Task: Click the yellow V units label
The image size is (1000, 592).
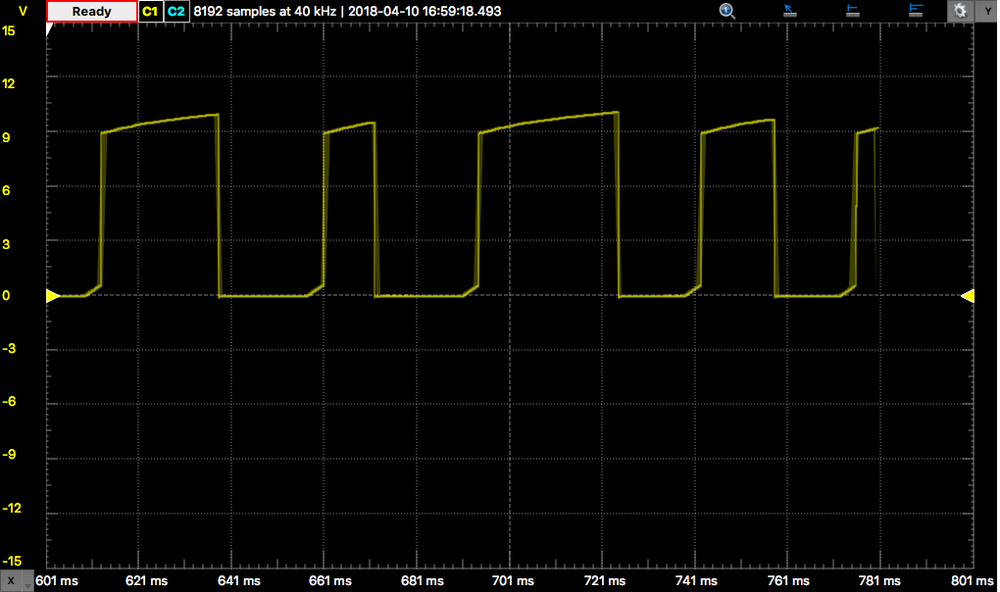Action: [22, 11]
